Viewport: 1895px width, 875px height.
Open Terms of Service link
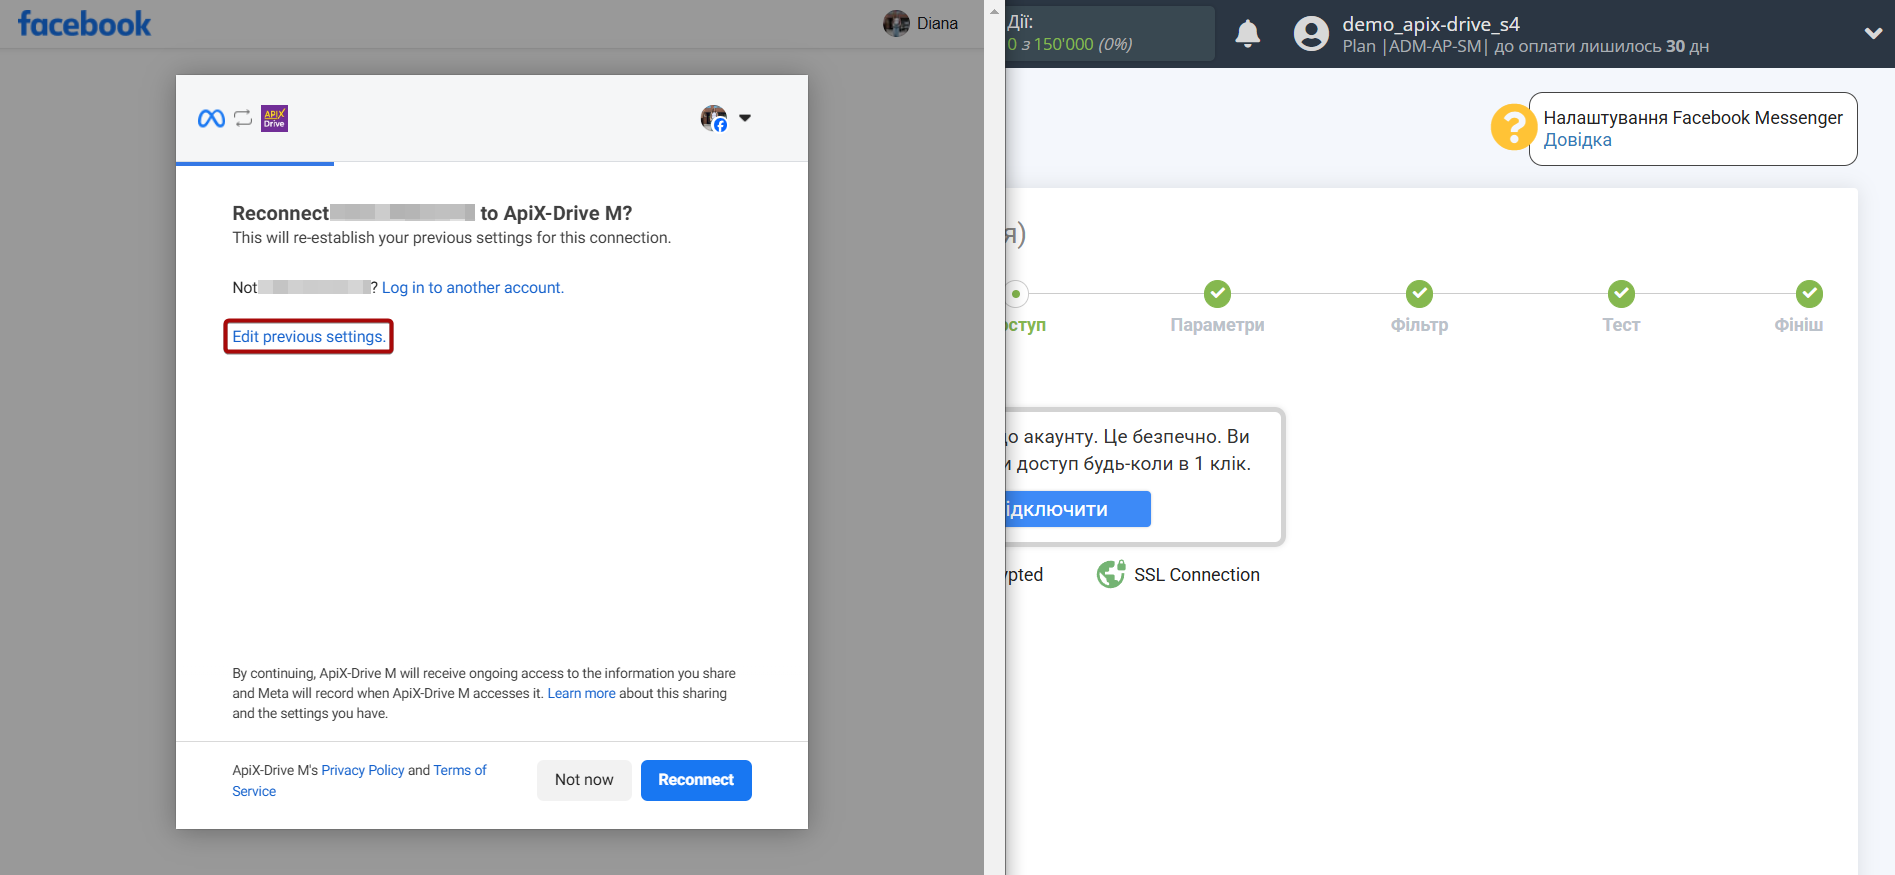pos(359,781)
